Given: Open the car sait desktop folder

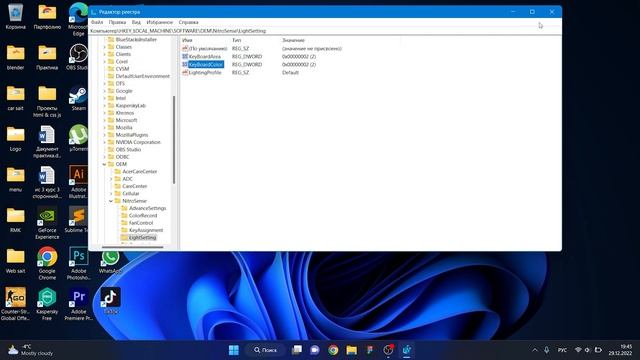Looking at the screenshot, I should pos(15,98).
